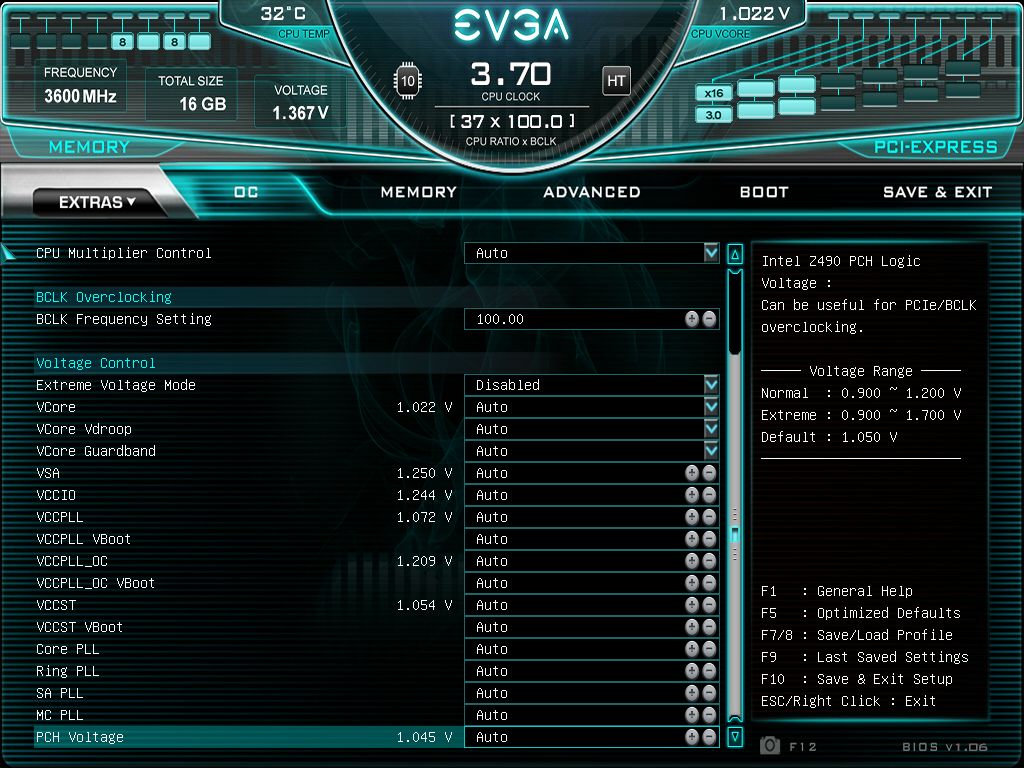This screenshot has width=1024, height=768.
Task: Expand Extreme Voltage Mode dropdown arrow
Action: click(x=711, y=385)
